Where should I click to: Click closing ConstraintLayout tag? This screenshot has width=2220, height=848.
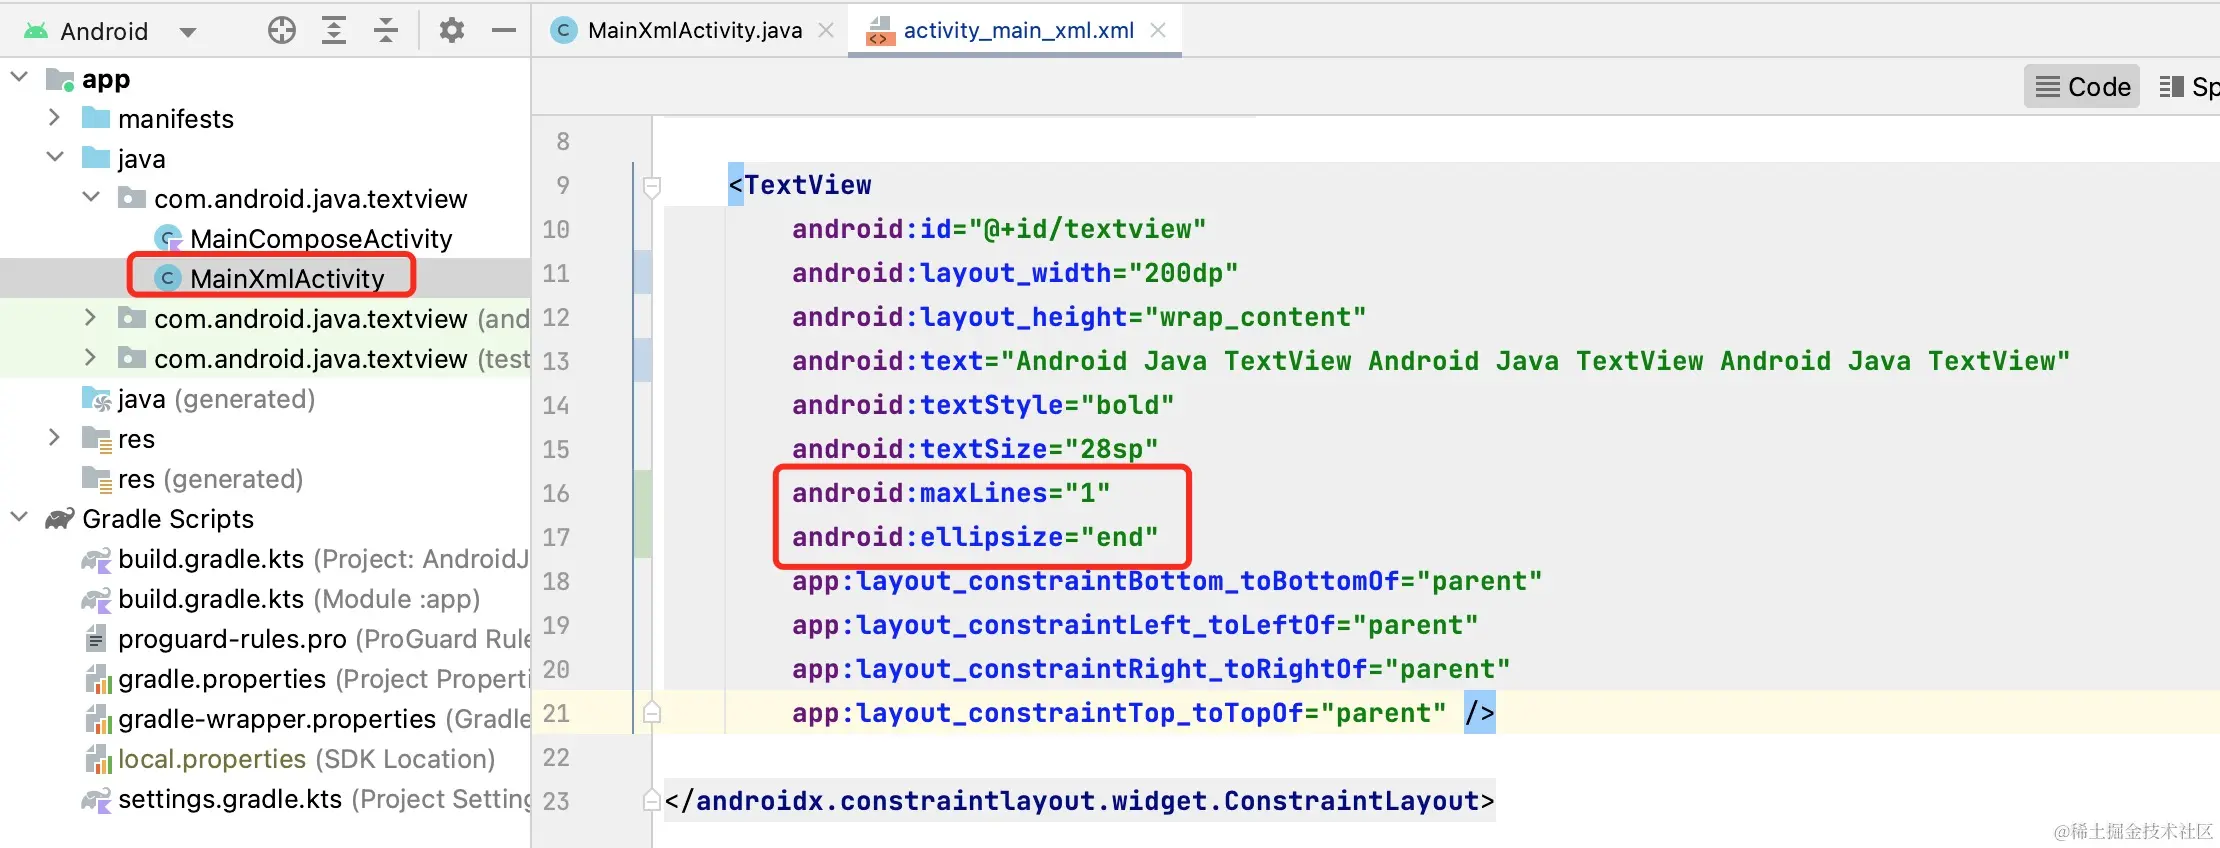(1079, 801)
